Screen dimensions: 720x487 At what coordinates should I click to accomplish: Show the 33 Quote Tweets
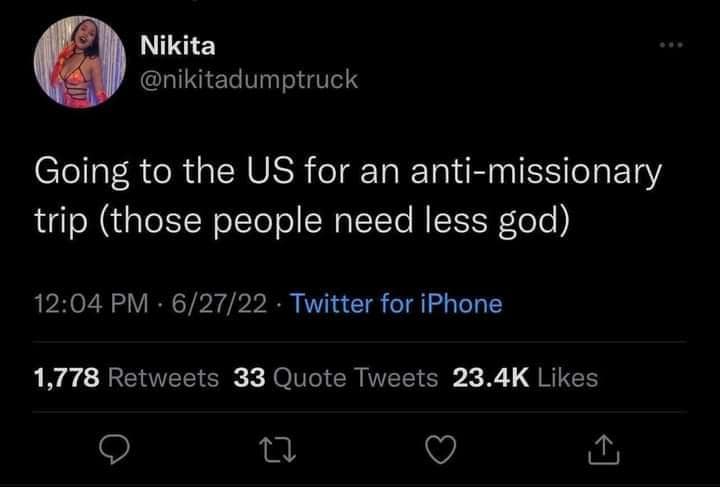pyautogui.click(x=335, y=377)
